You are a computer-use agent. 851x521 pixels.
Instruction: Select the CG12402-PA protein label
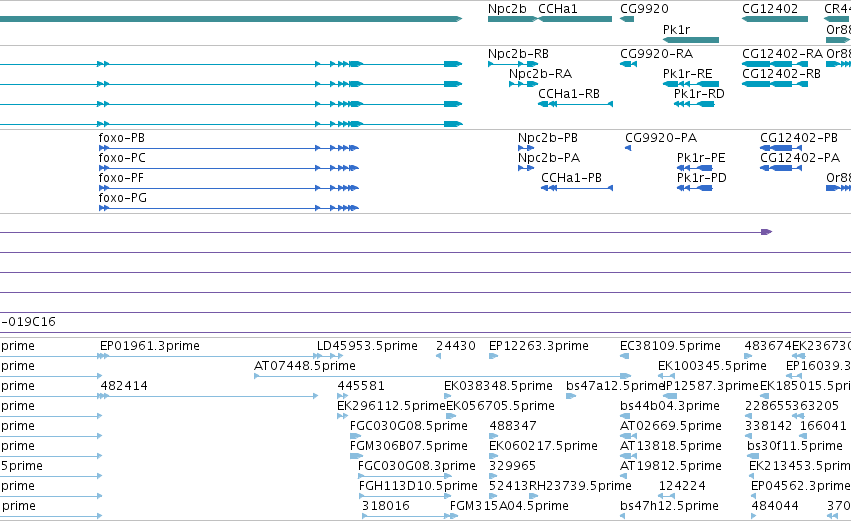[x=800, y=158]
